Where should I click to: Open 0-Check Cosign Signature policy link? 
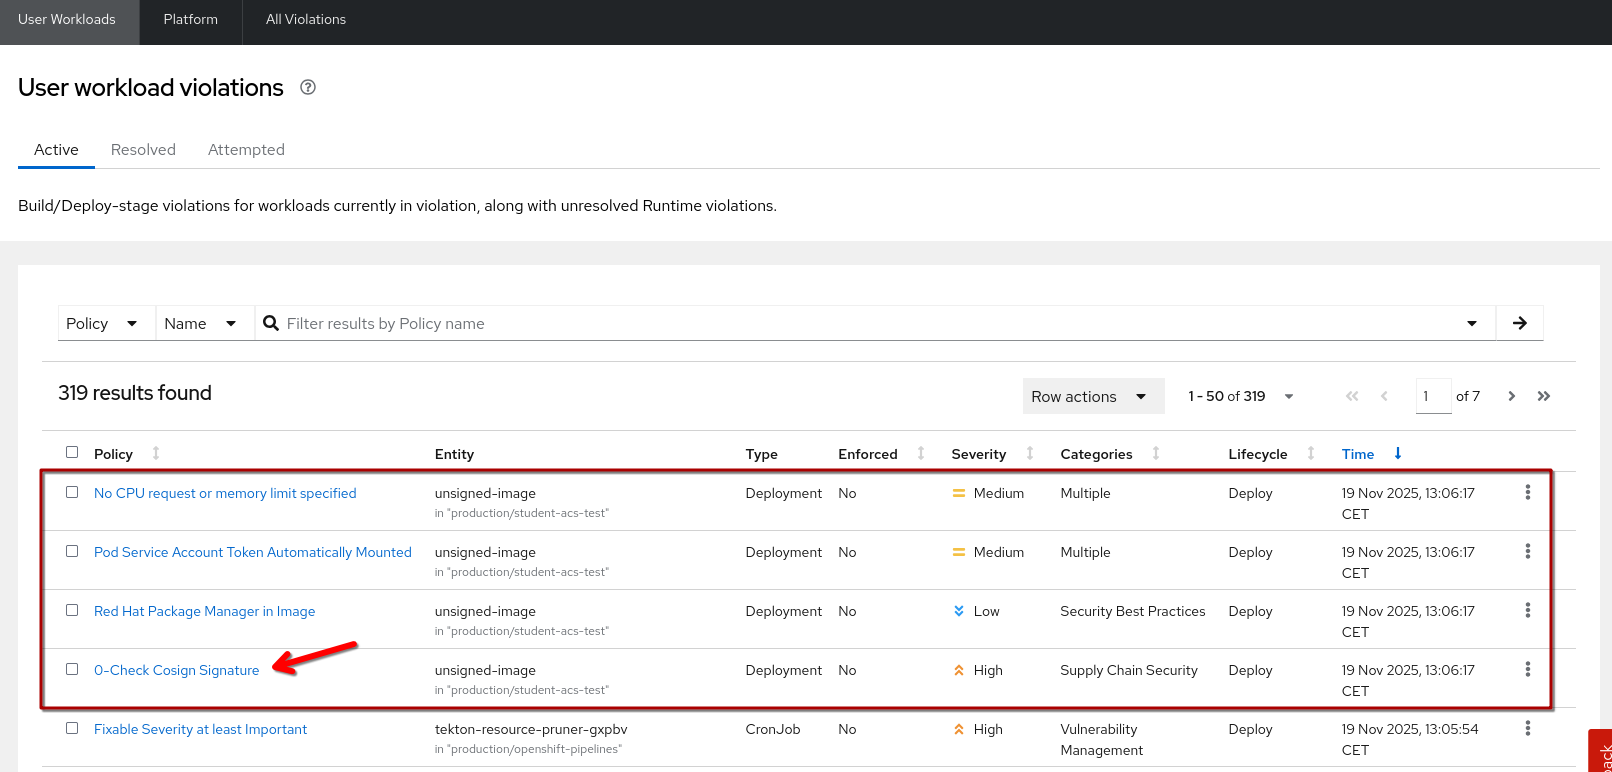[176, 670]
